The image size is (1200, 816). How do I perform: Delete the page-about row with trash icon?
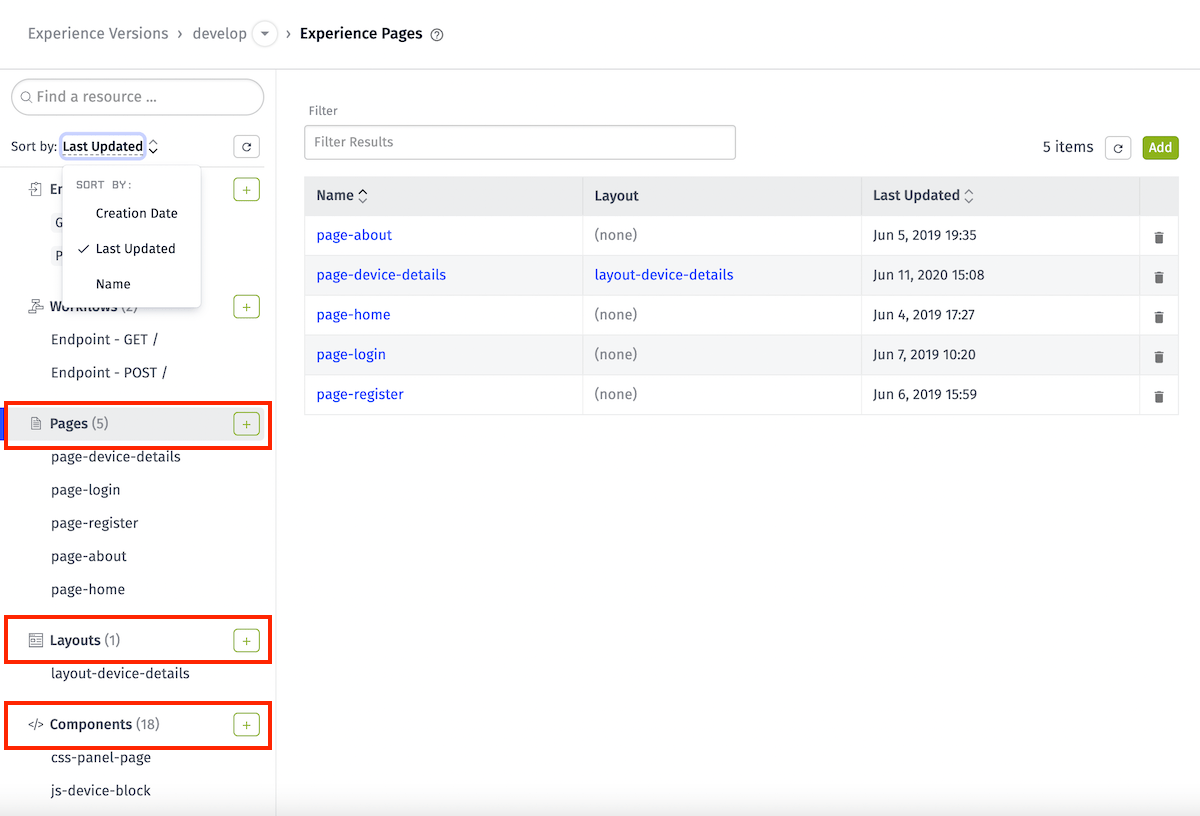coord(1159,237)
